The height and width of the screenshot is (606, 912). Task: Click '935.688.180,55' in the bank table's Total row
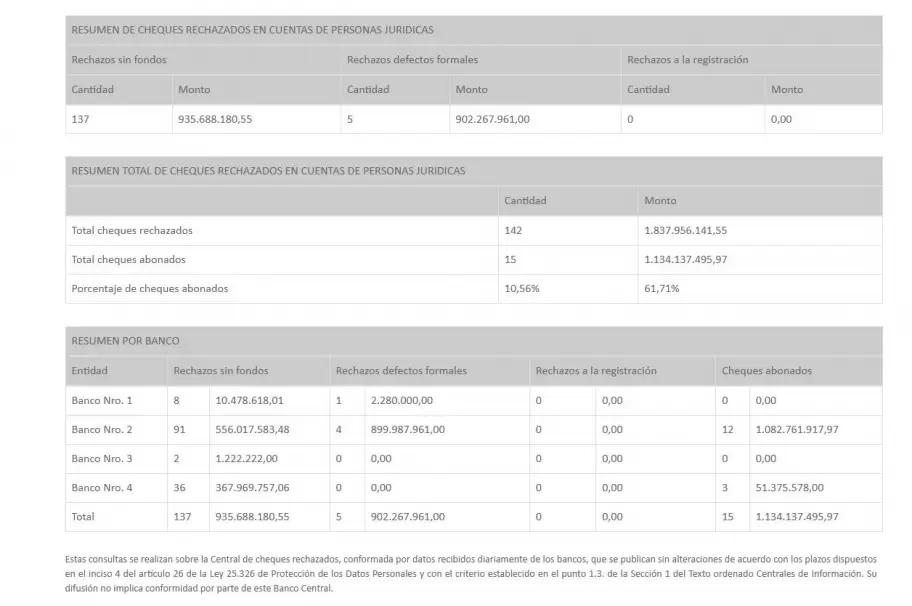(x=252, y=516)
